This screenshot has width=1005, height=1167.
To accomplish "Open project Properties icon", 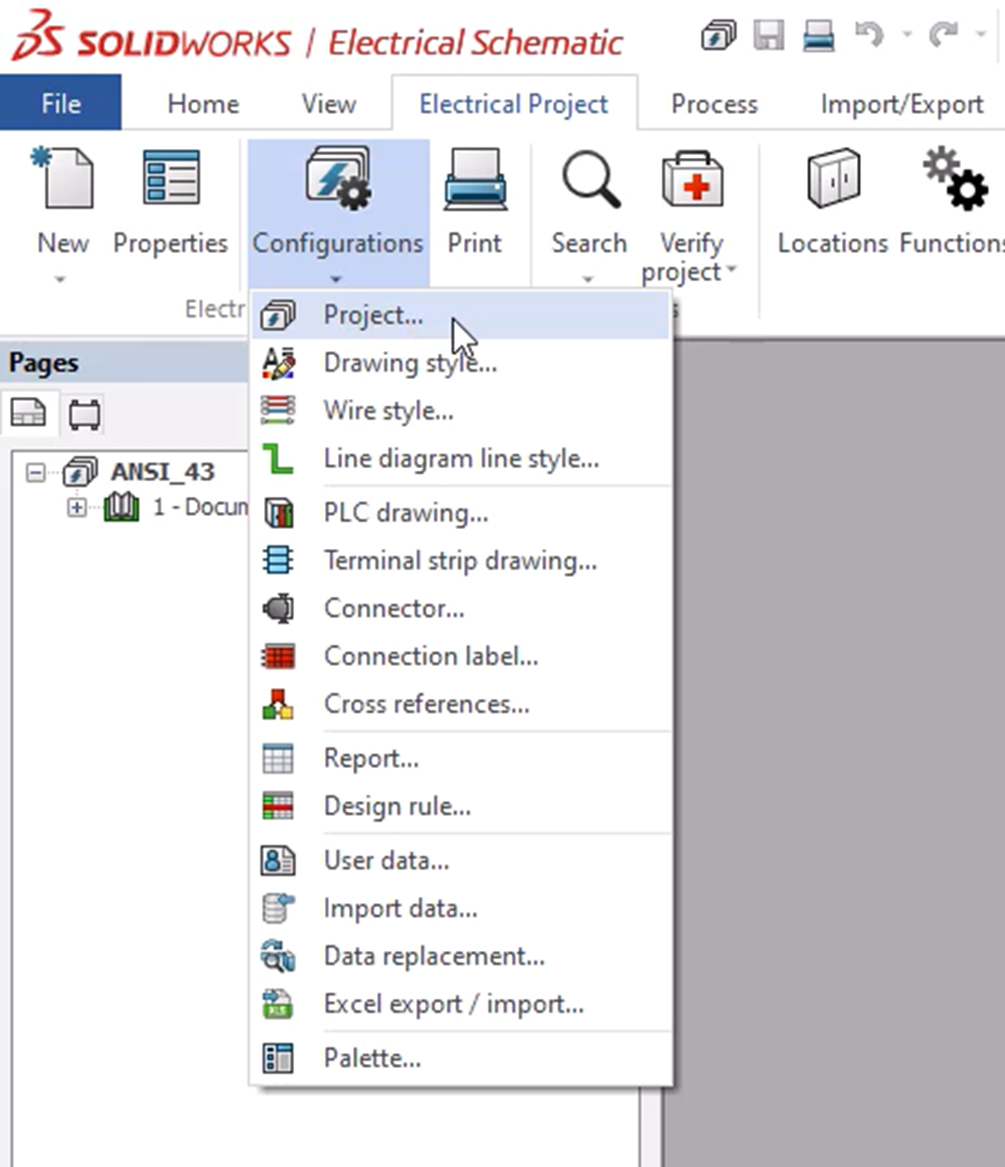I will pyautogui.click(x=170, y=177).
